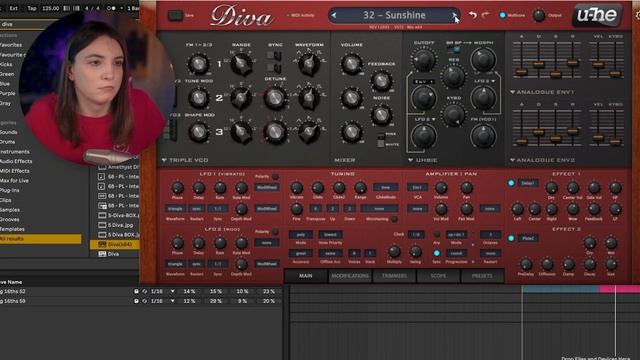640x360 pixels.
Task: Click the filter Res knob
Action: [453, 76]
